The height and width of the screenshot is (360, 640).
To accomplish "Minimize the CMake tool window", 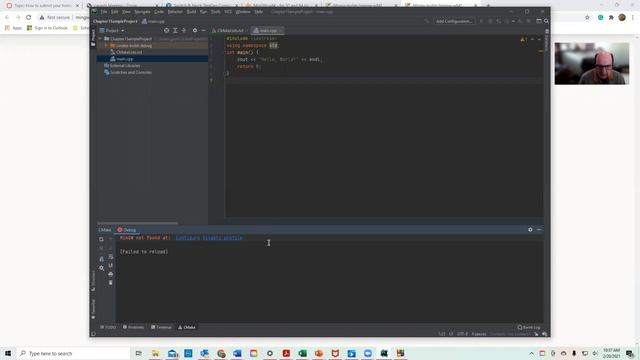I will [x=539, y=230].
